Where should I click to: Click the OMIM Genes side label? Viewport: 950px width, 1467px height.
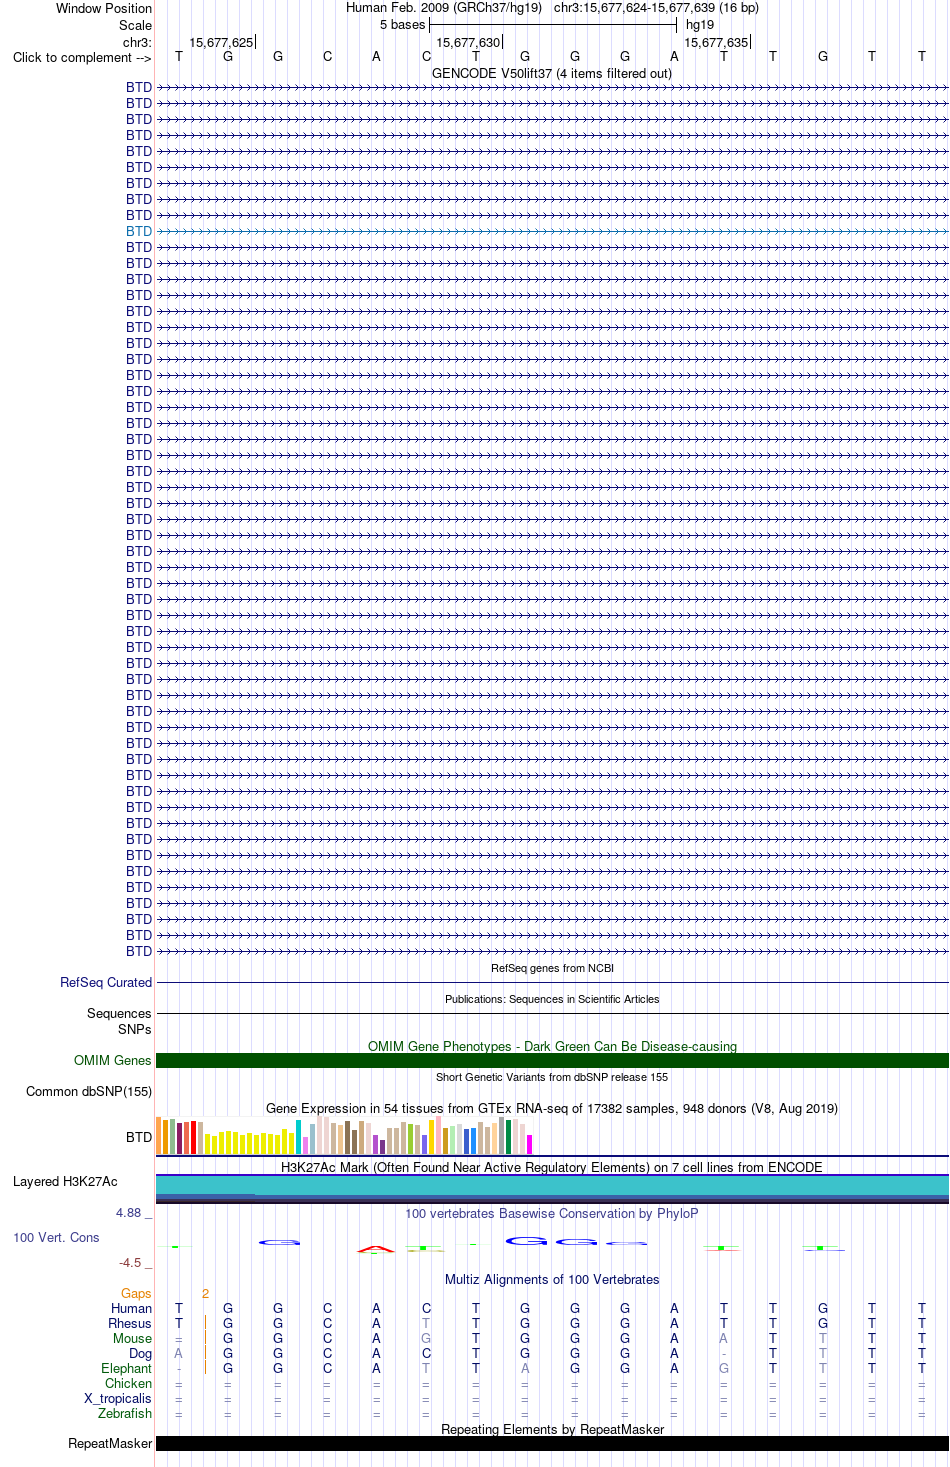[113, 1060]
